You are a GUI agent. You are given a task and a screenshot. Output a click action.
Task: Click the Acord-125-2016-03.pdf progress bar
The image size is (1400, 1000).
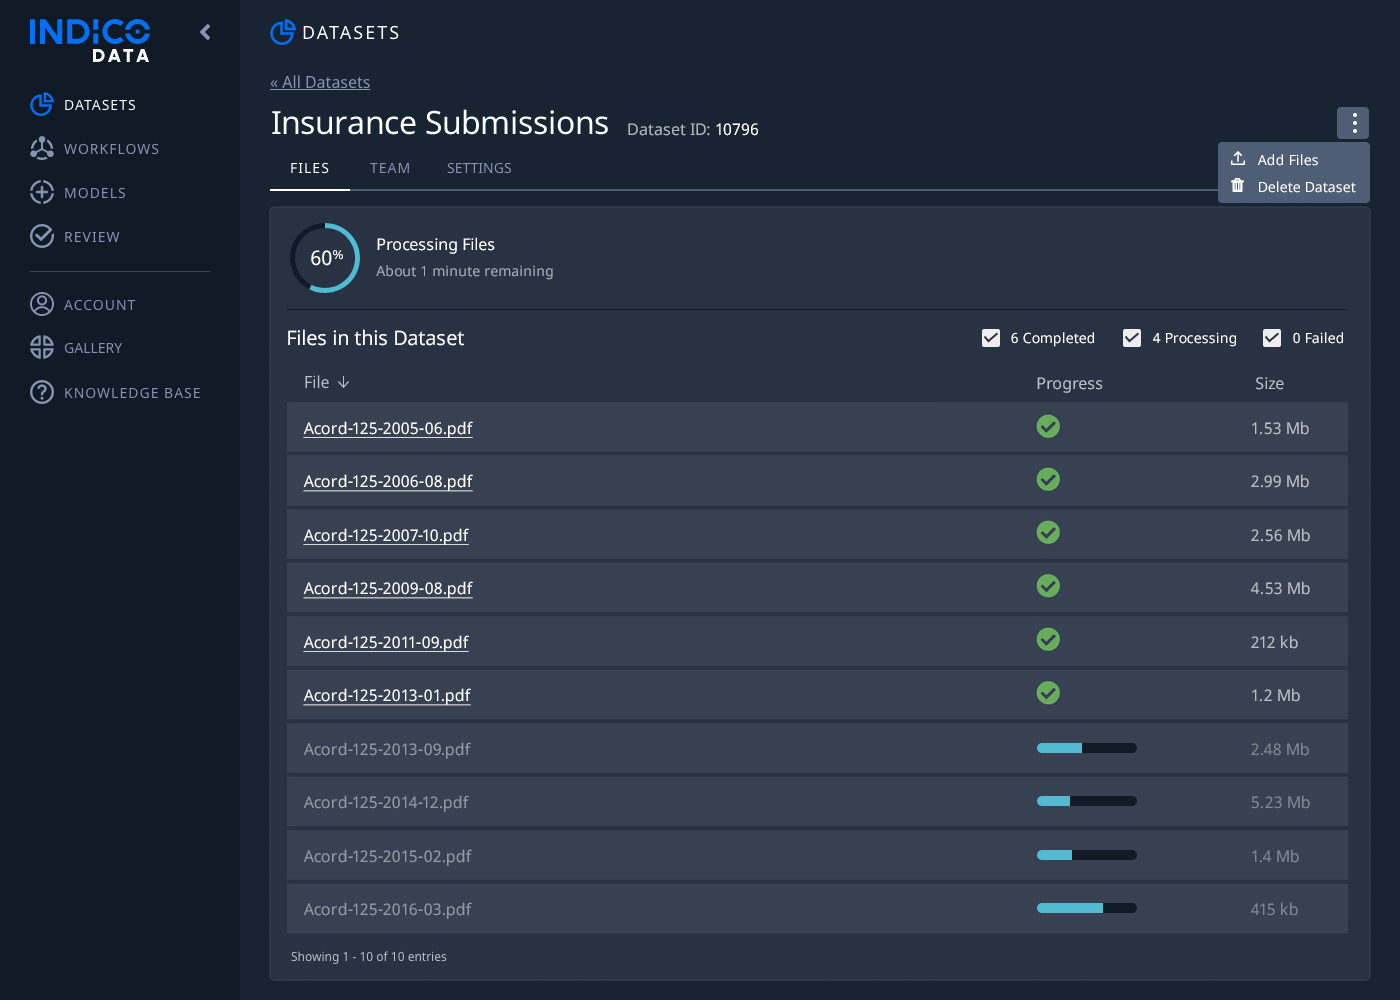pos(1087,908)
